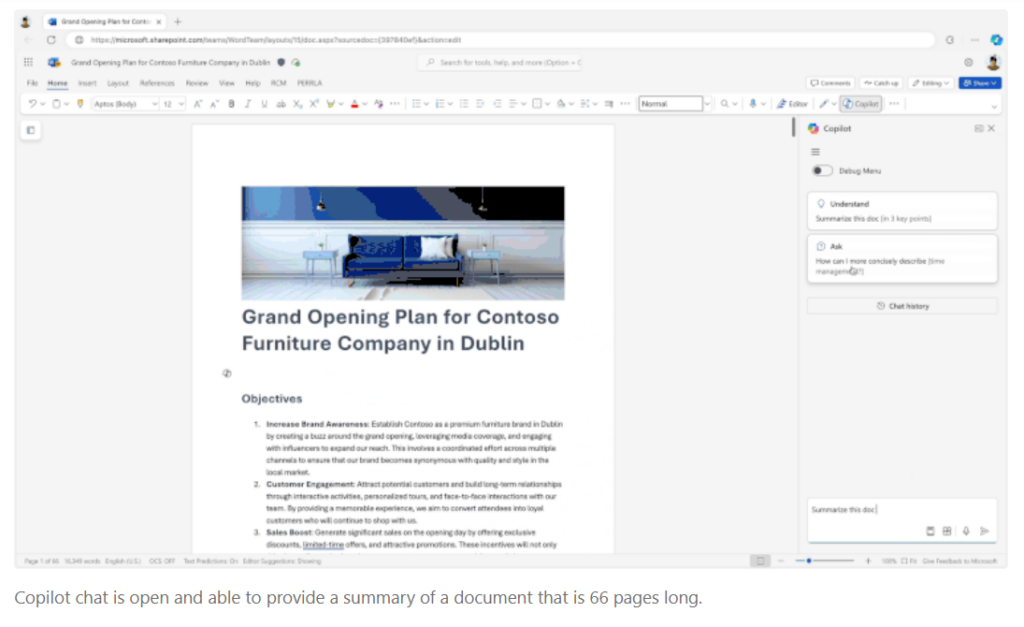Apply strikethrough formatting
This screenshot has width=1024, height=627.
(x=281, y=104)
